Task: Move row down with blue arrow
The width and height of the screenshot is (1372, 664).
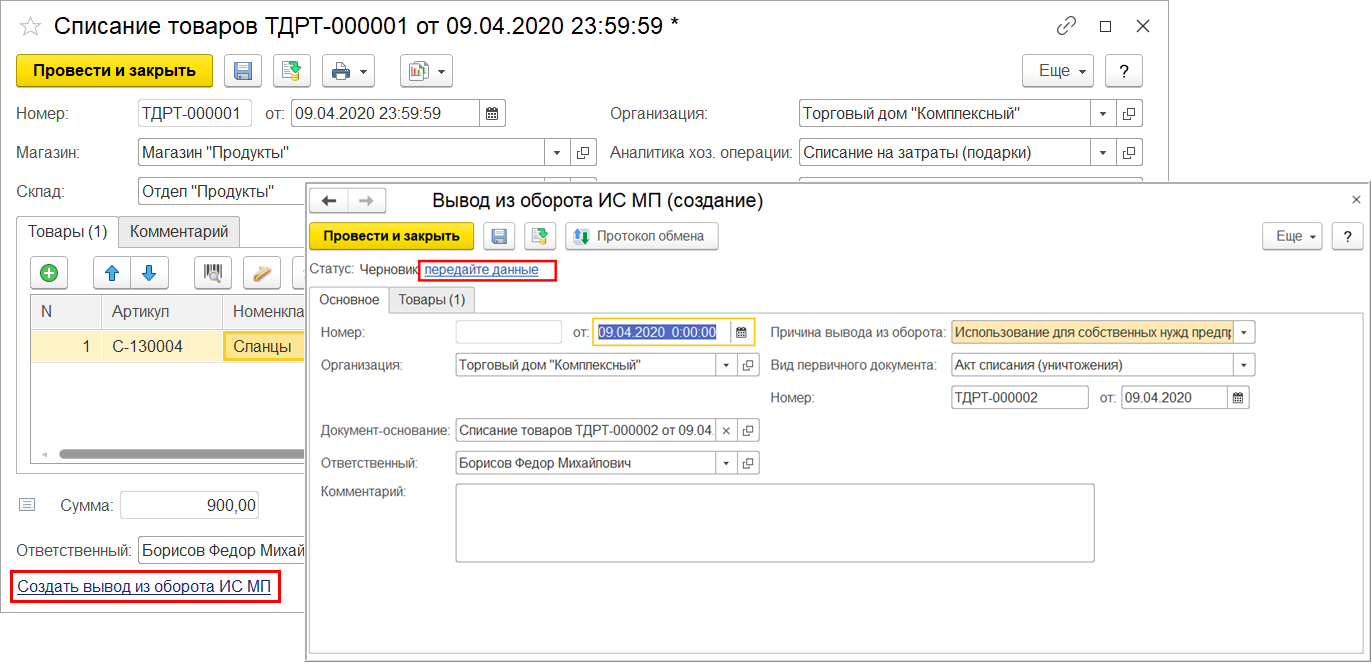Action: (149, 271)
